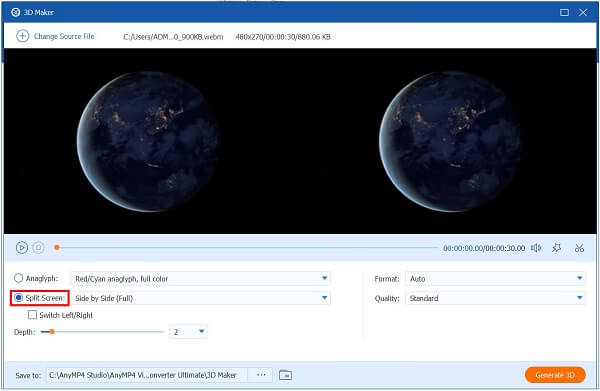Play the video preview
Screen dimensions: 600x391
click(x=22, y=248)
